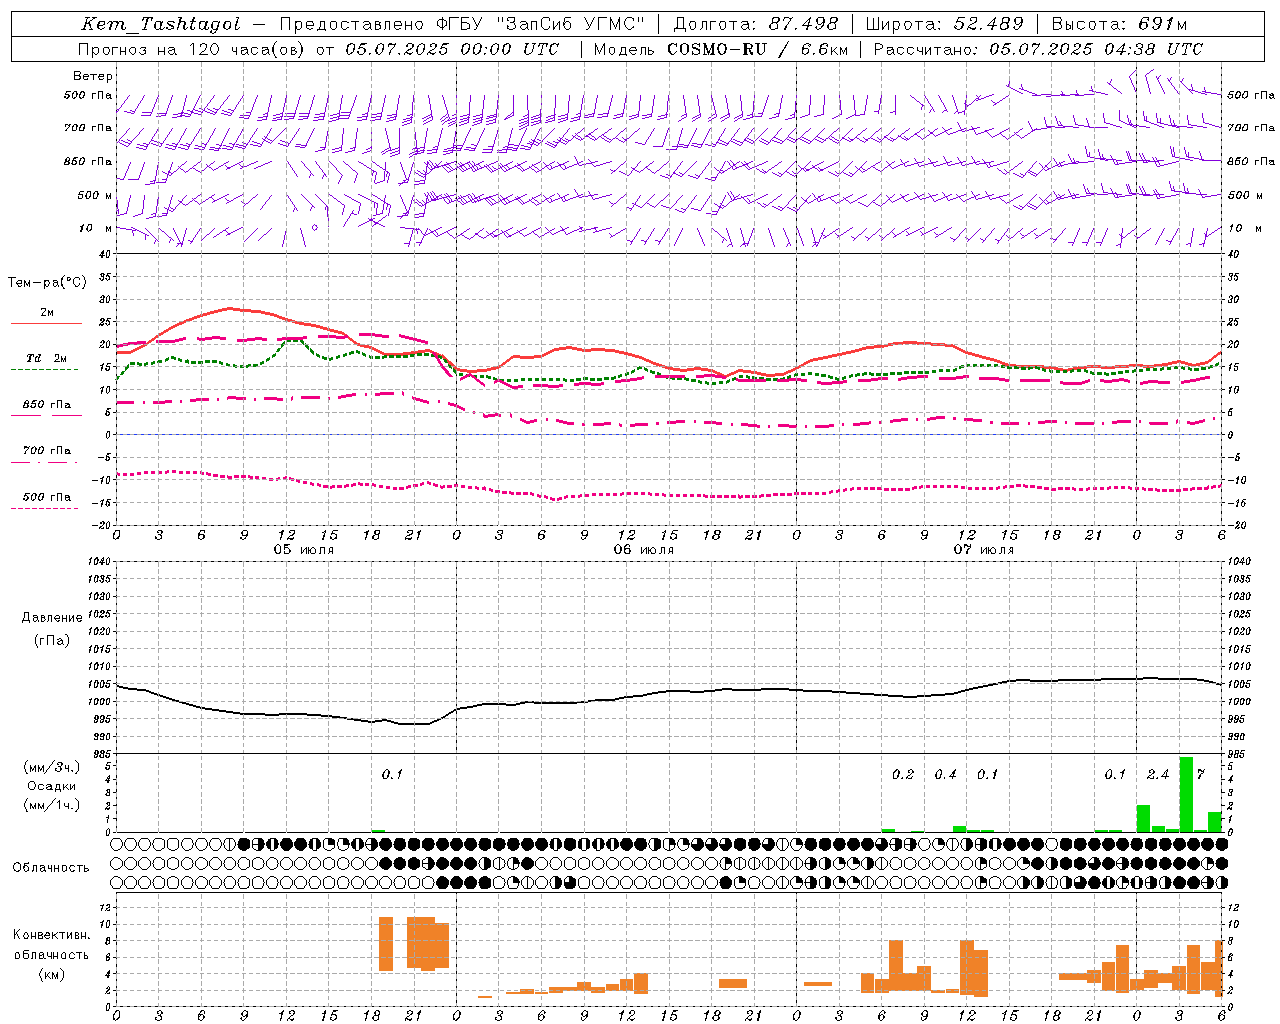Click the Долгота 87.498 header field
The height and width of the screenshot is (1024, 1280).
[757, 24]
